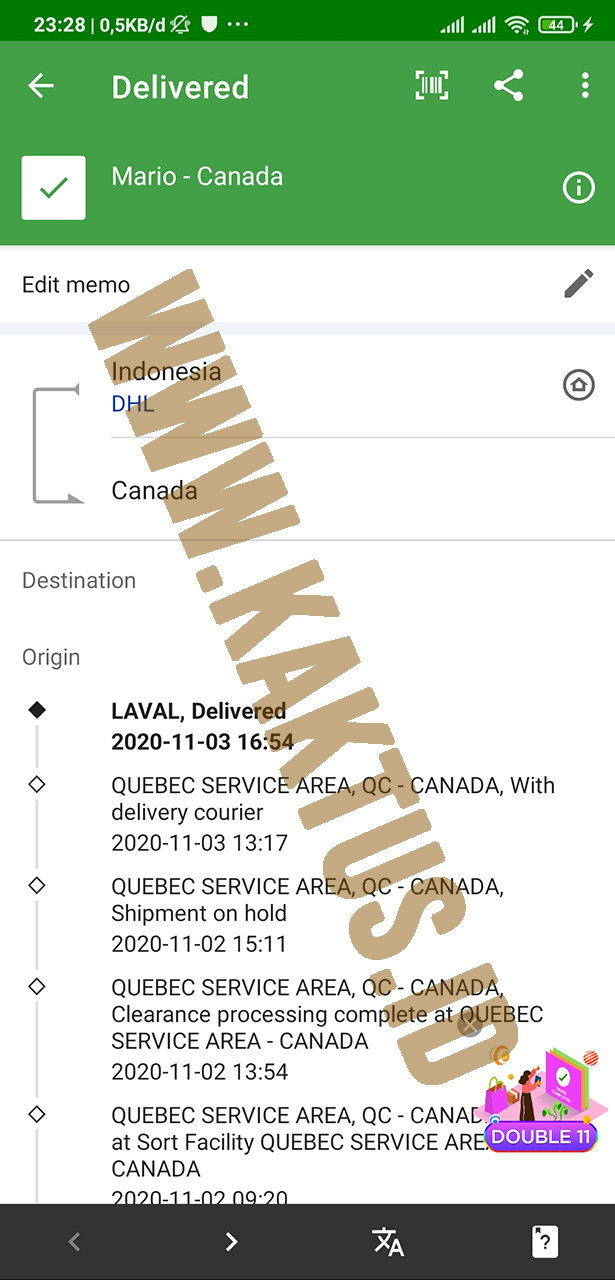Open the DHL carrier link

133,404
